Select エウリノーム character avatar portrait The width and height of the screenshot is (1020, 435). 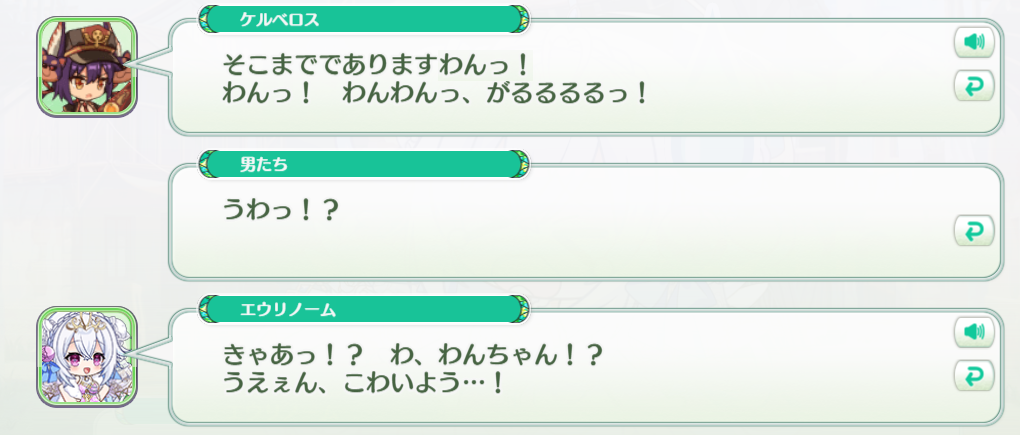point(87,356)
